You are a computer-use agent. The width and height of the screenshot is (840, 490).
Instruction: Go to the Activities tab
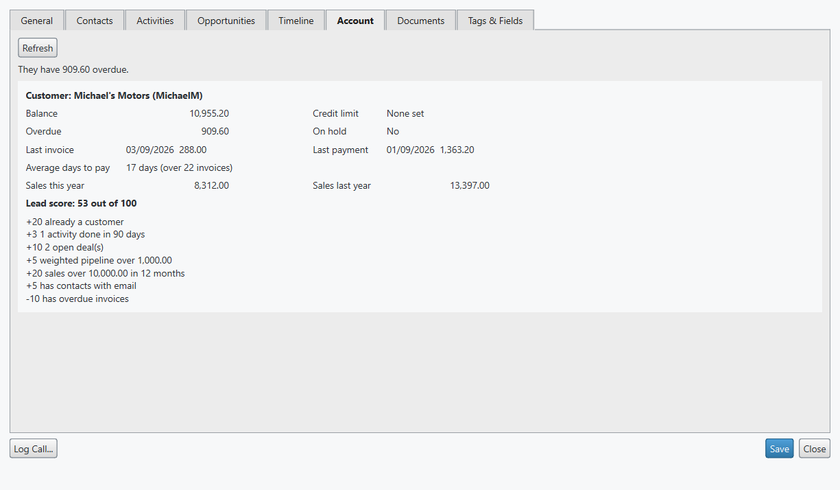[155, 20]
